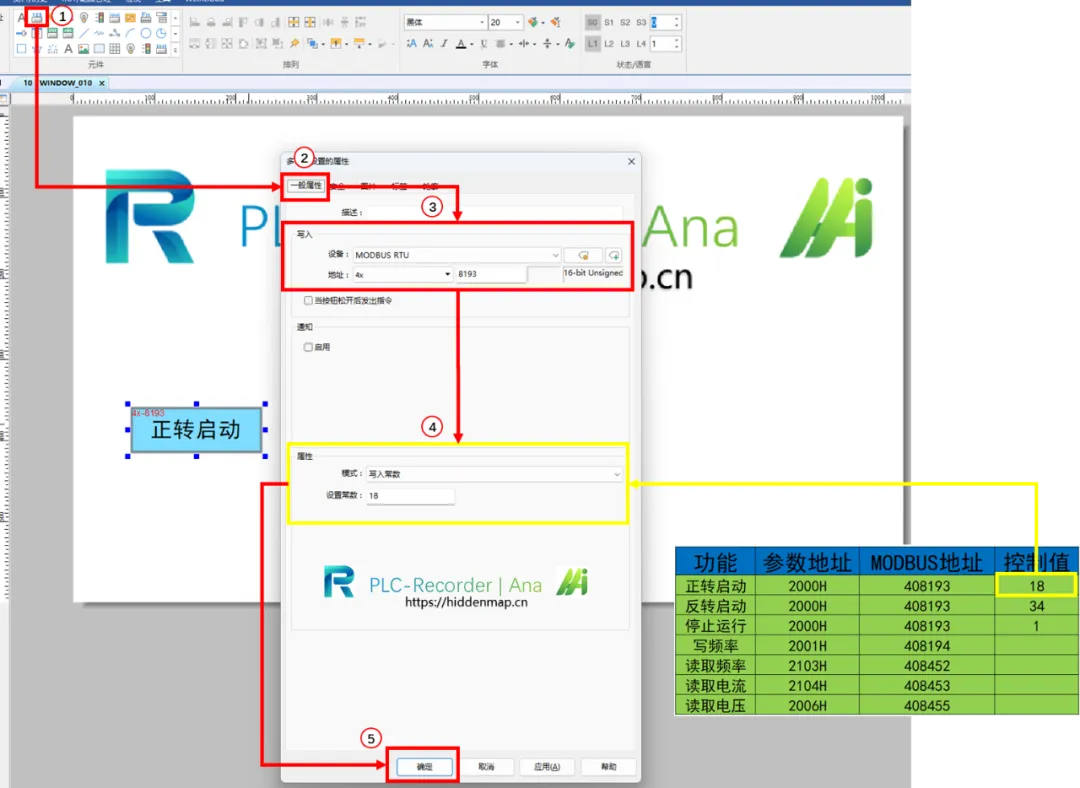Click the add device plus icon
The height and width of the screenshot is (788, 1080).
614,255
